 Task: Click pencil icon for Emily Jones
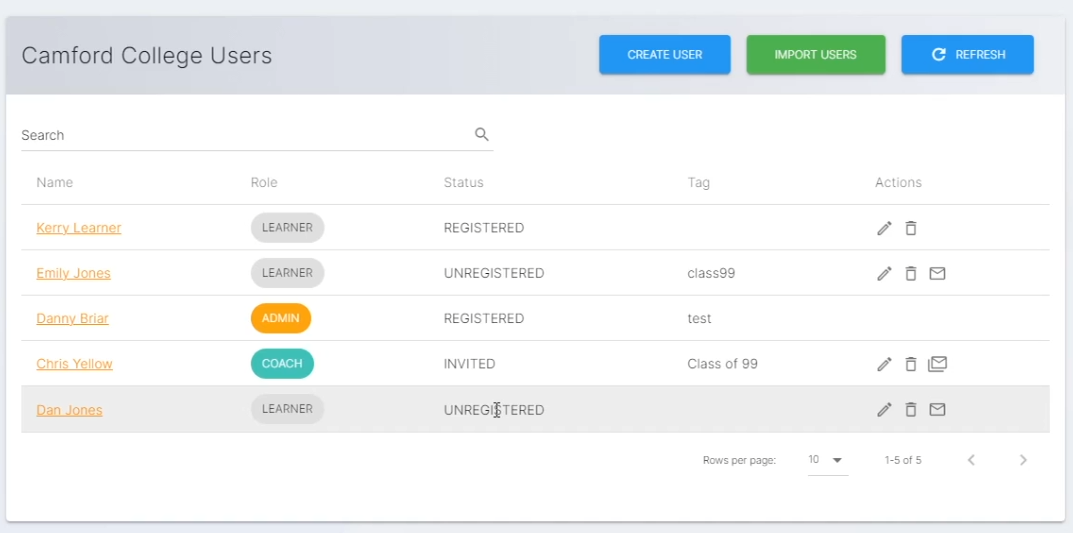(x=884, y=273)
